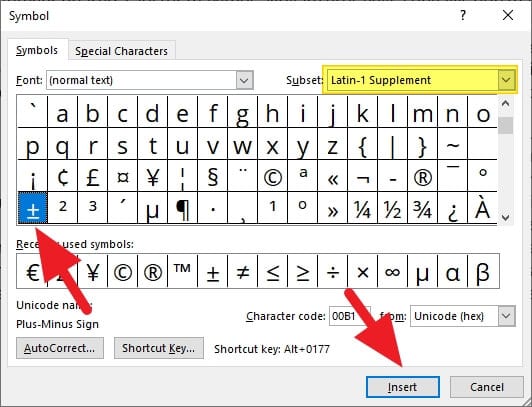532x407 pixels.
Task: Pick the copyright © in recently used symbols
Action: [122, 271]
